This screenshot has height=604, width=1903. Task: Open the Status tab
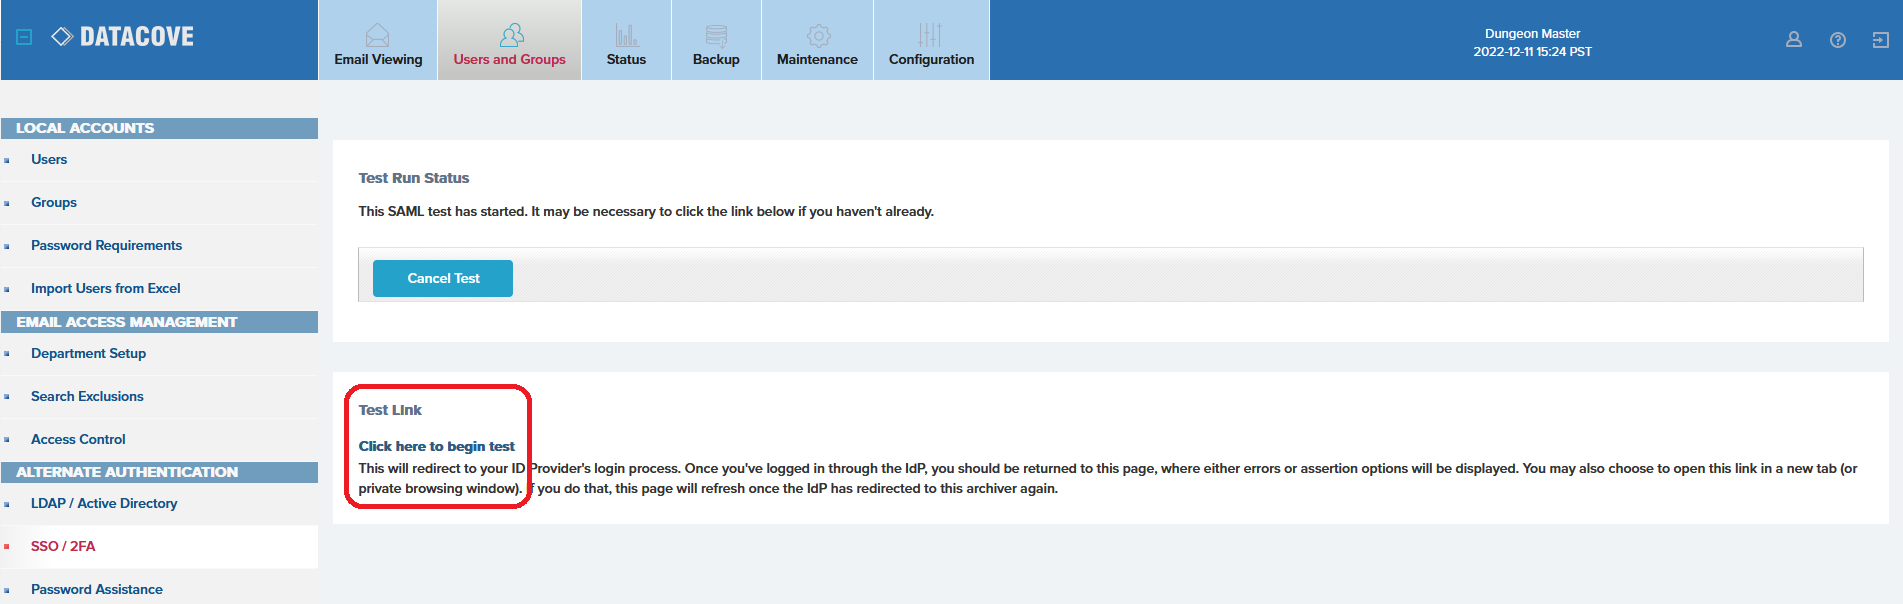pyautogui.click(x=626, y=41)
